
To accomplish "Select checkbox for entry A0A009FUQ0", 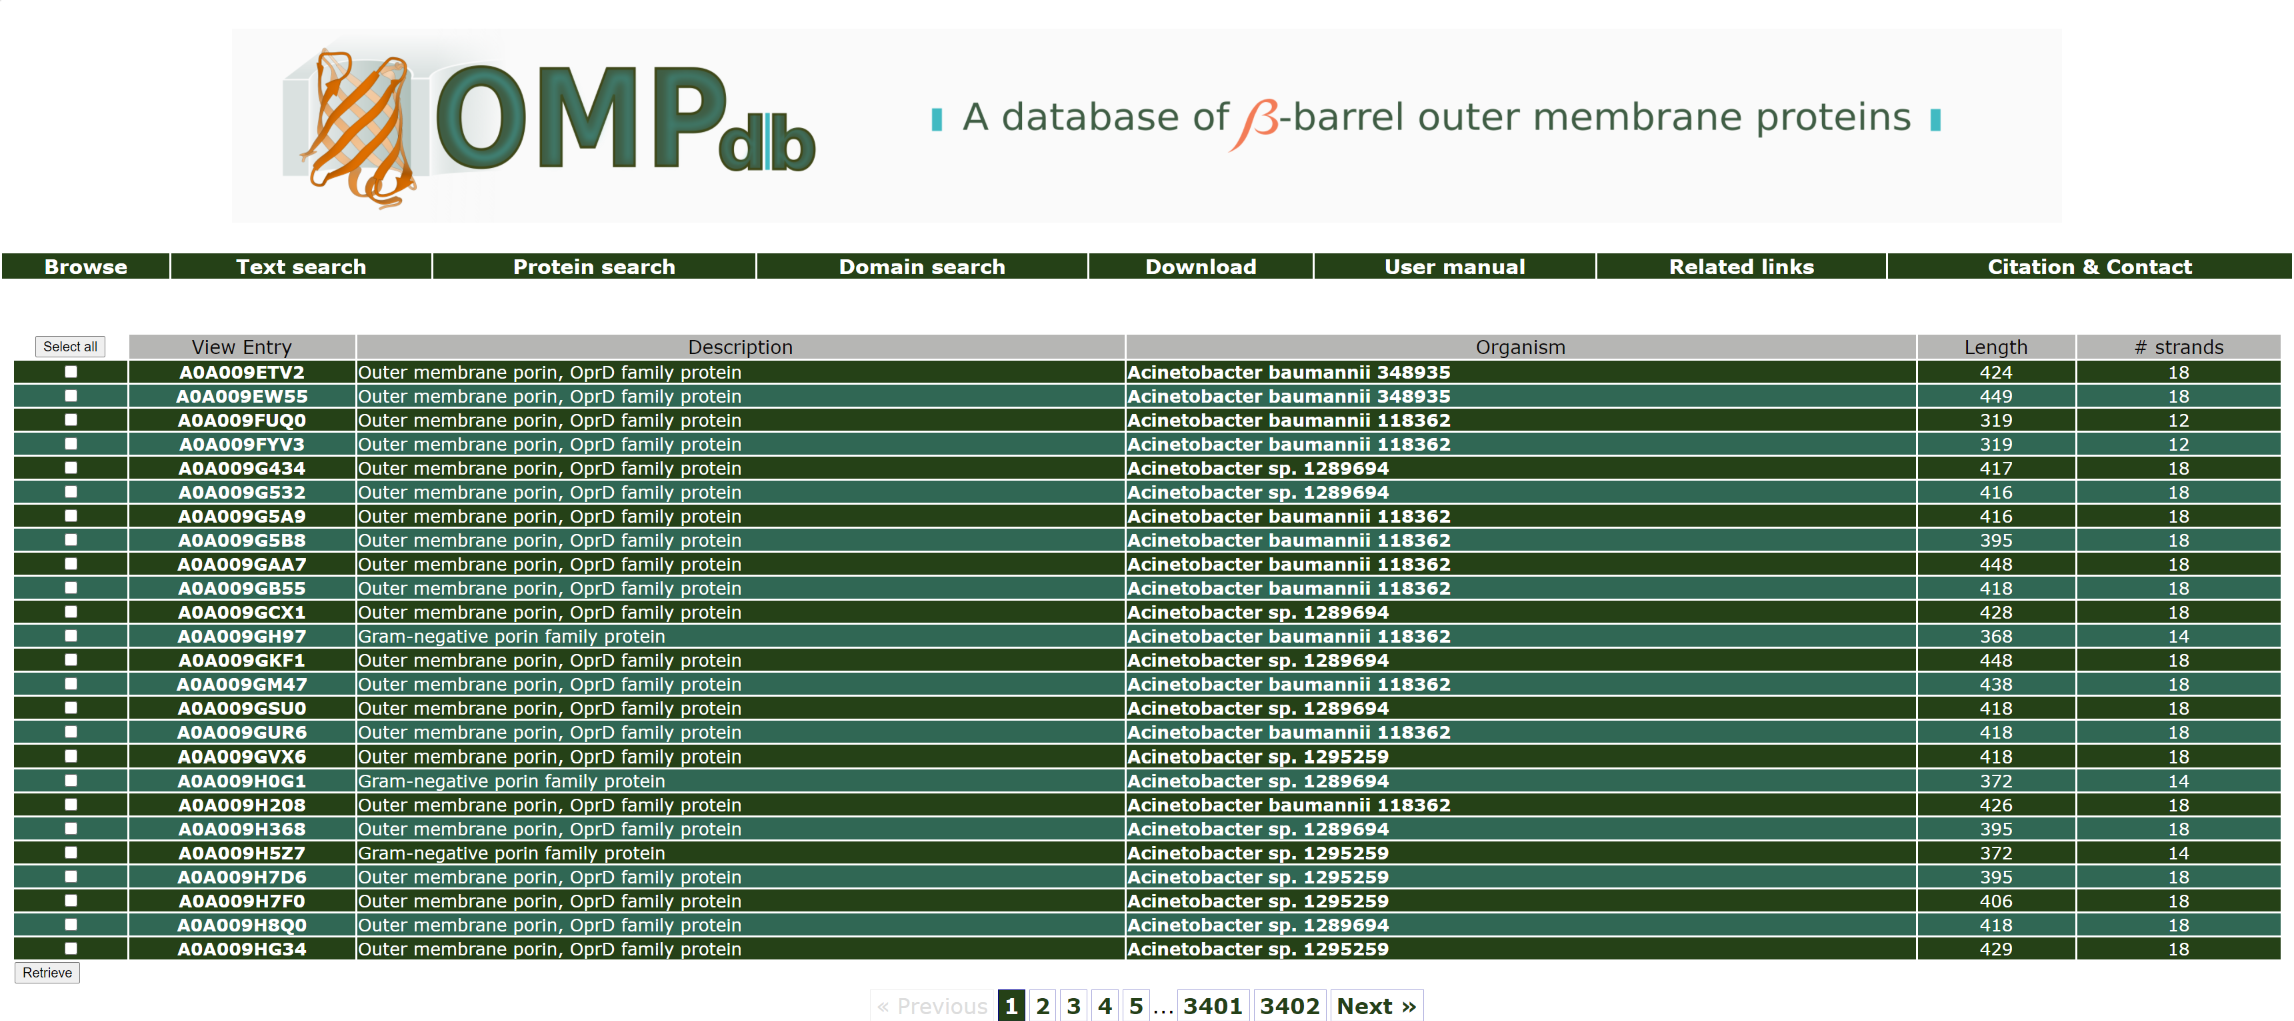I will (x=71, y=420).
